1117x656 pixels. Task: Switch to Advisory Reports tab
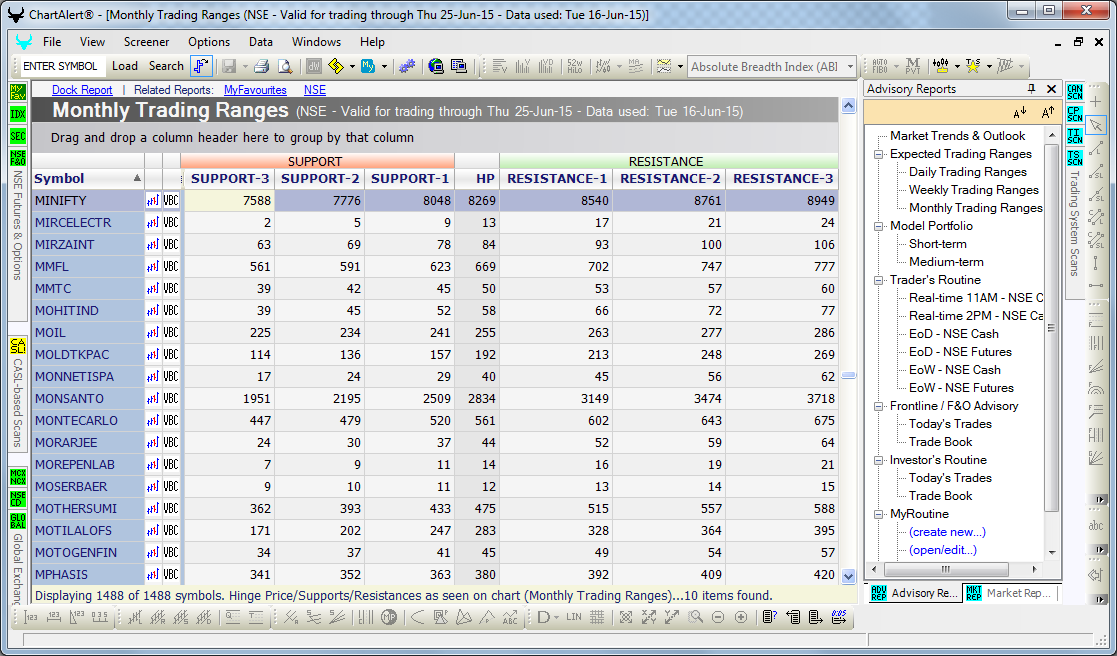915,593
